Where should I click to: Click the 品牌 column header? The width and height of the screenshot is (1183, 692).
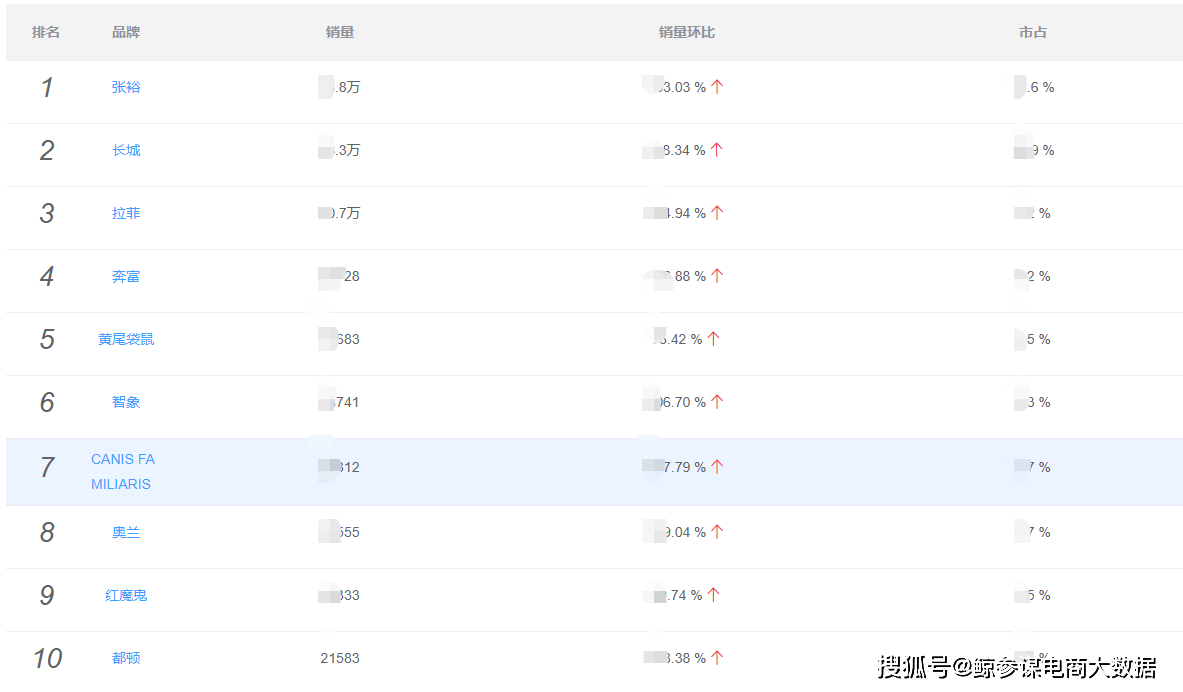click(x=126, y=31)
